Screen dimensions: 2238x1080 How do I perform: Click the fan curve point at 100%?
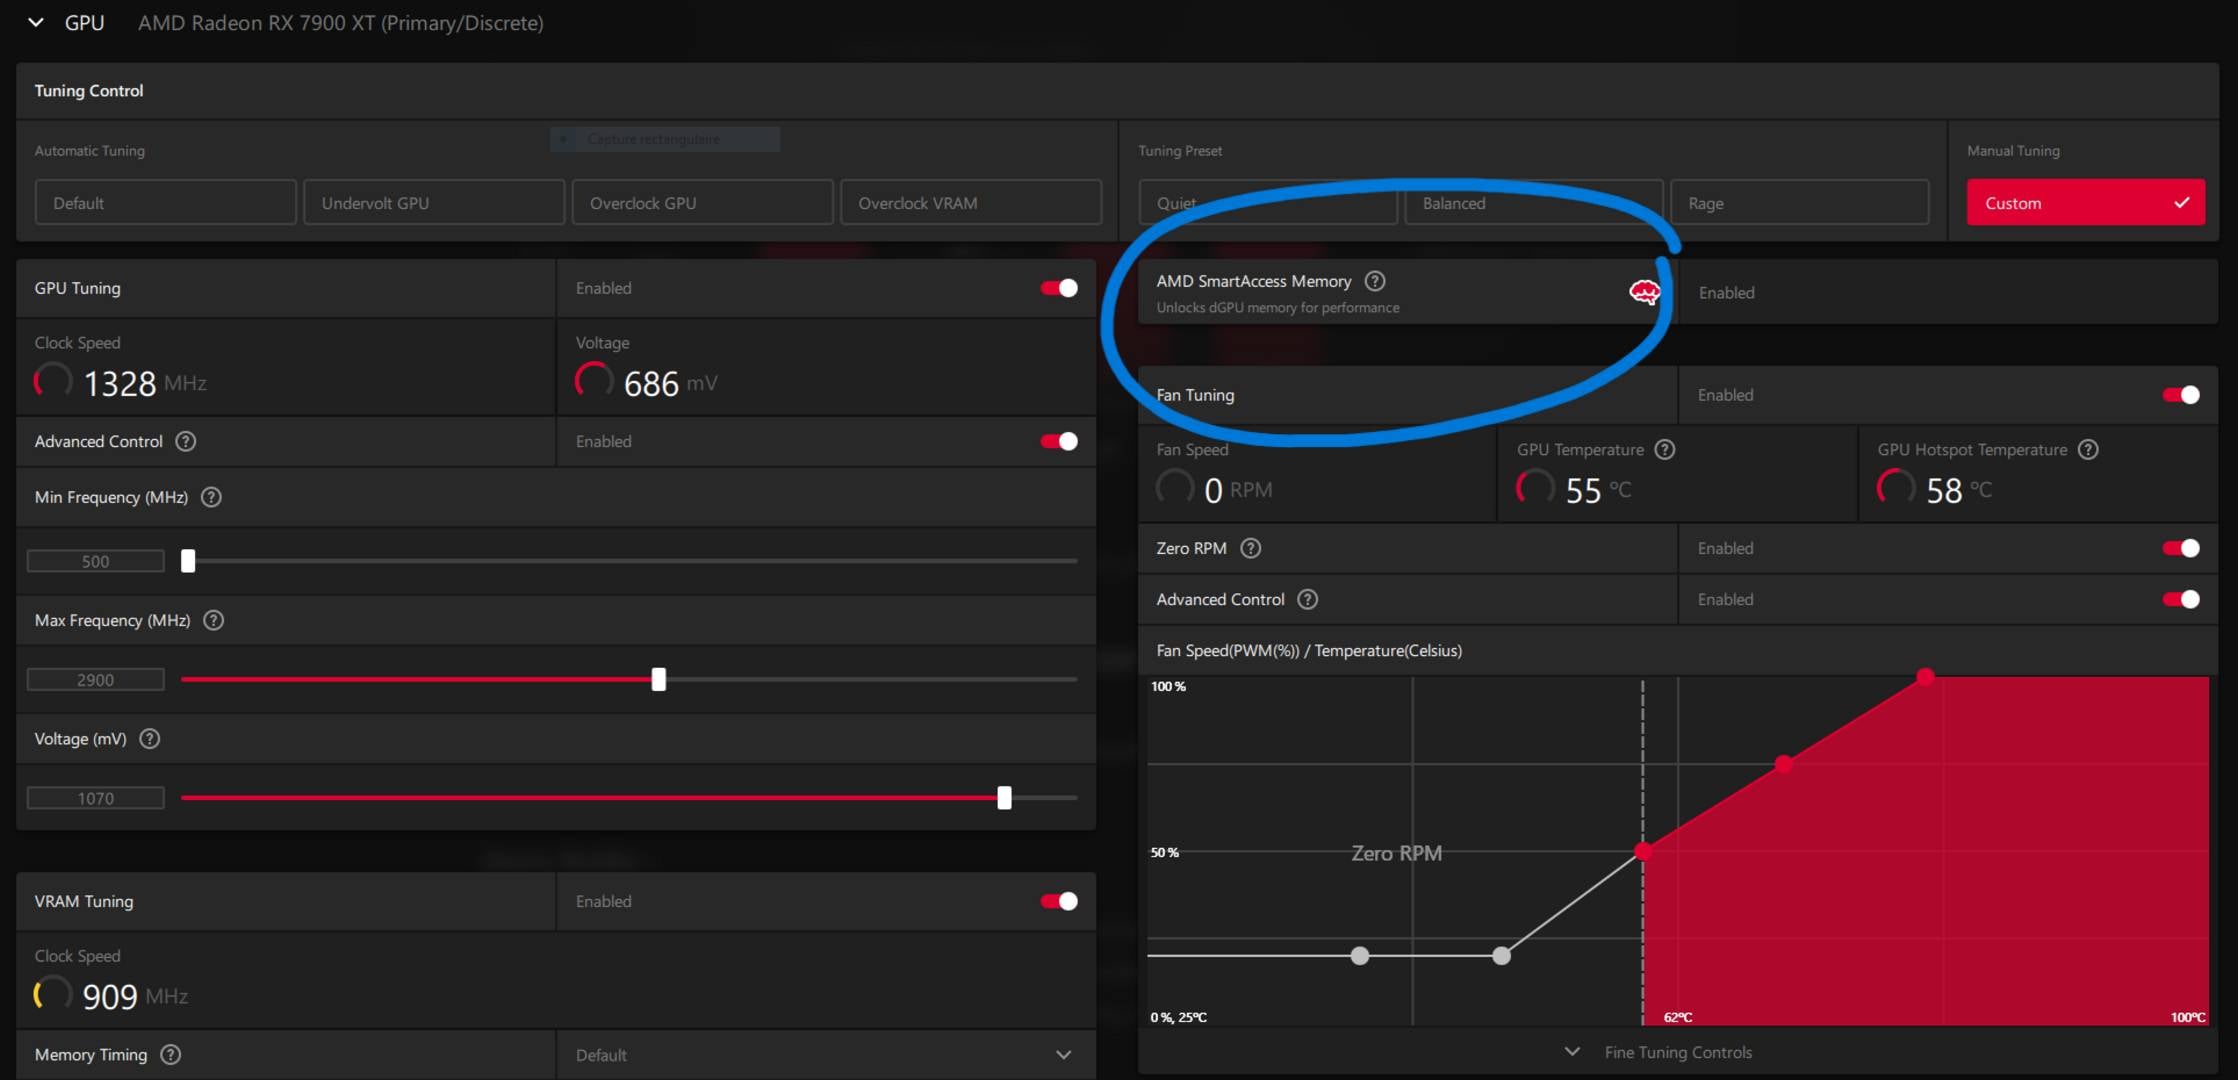click(x=1925, y=677)
